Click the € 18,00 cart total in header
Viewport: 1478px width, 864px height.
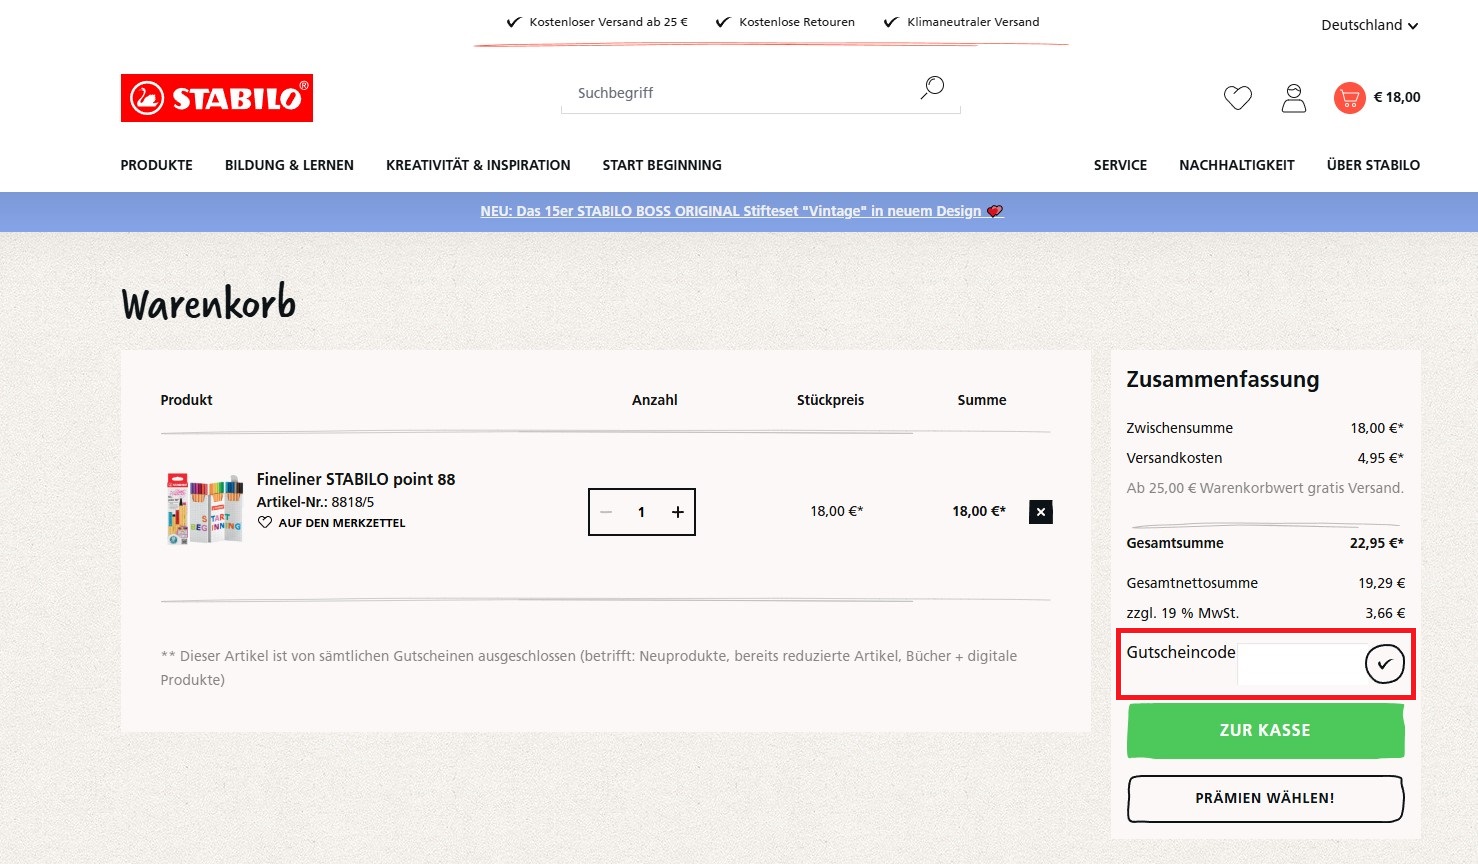tap(1397, 97)
